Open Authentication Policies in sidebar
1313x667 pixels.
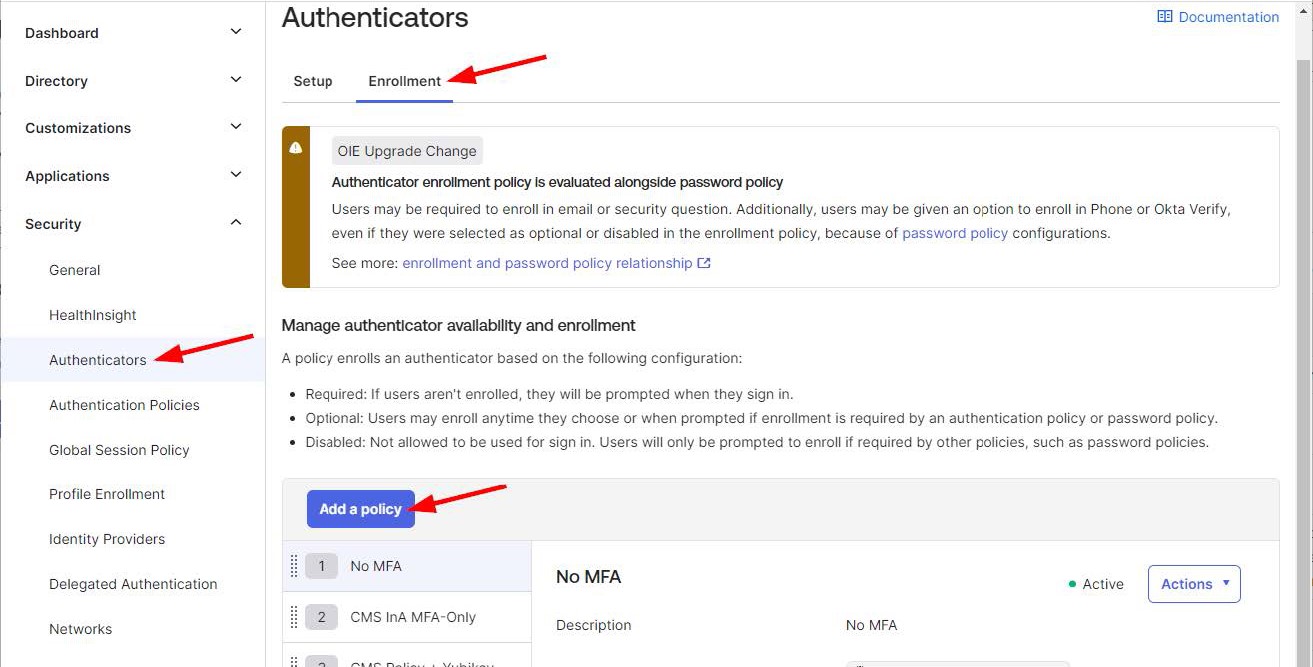(124, 405)
